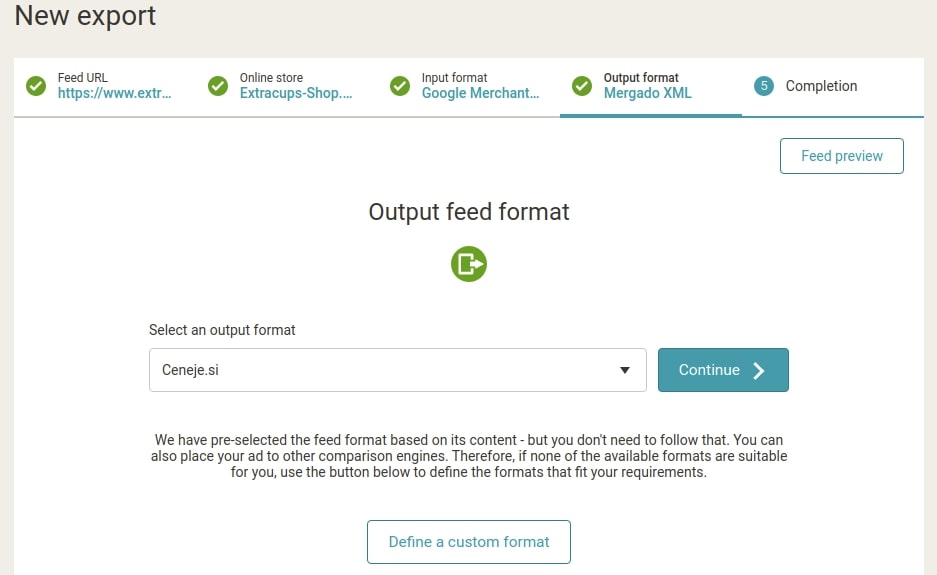The height and width of the screenshot is (575, 937).
Task: Click Define a custom format button
Action: coord(469,542)
